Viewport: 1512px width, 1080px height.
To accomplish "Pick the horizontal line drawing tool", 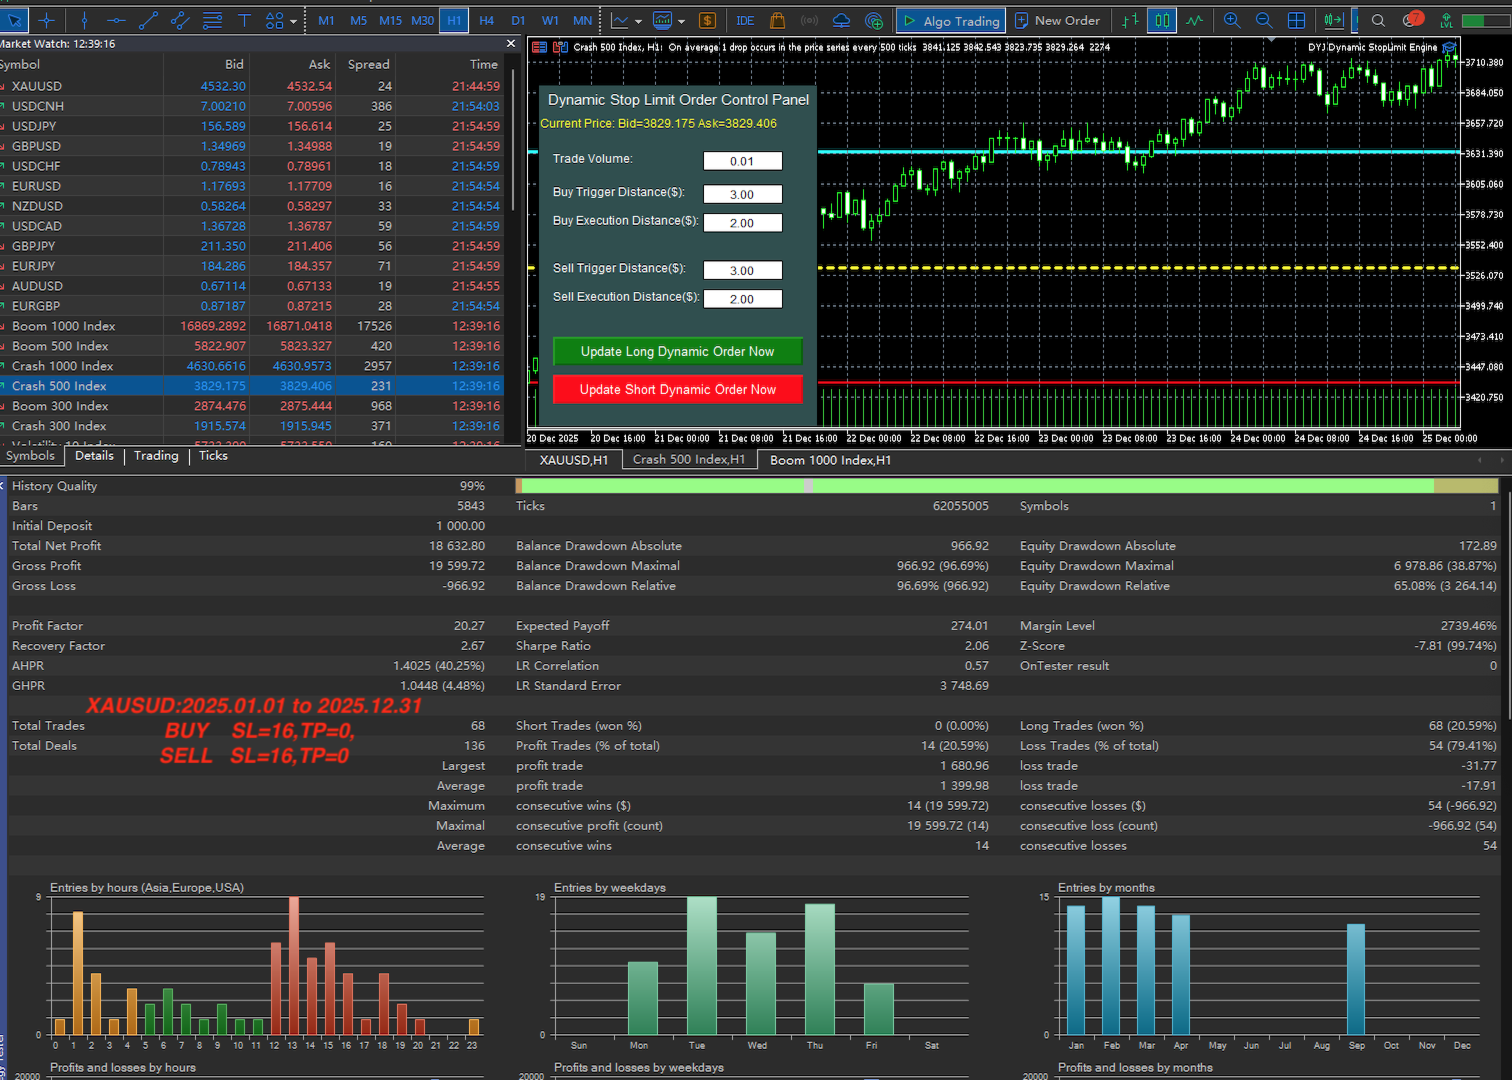I will pyautogui.click(x=116, y=20).
